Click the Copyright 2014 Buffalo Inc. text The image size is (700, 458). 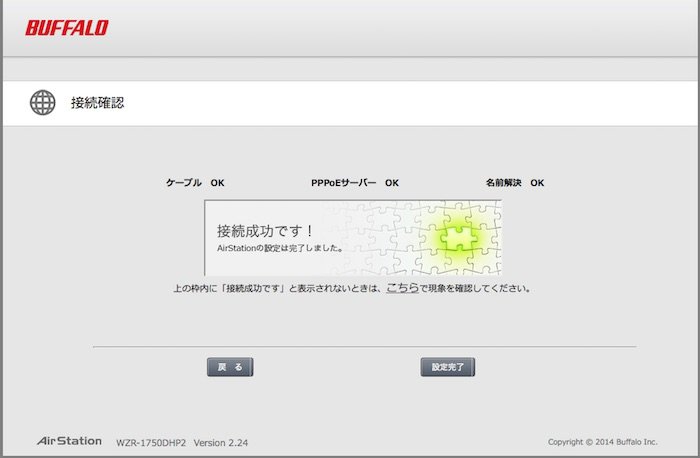pos(603,442)
